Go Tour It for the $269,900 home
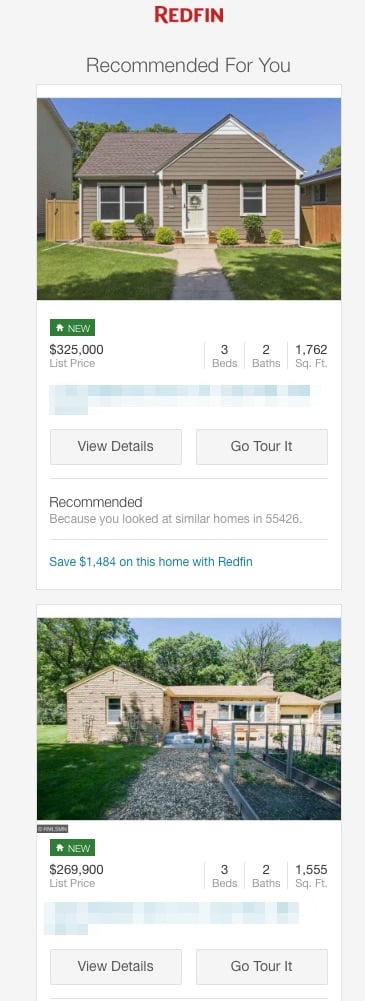Viewport: 365px width, 1001px height. click(262, 967)
